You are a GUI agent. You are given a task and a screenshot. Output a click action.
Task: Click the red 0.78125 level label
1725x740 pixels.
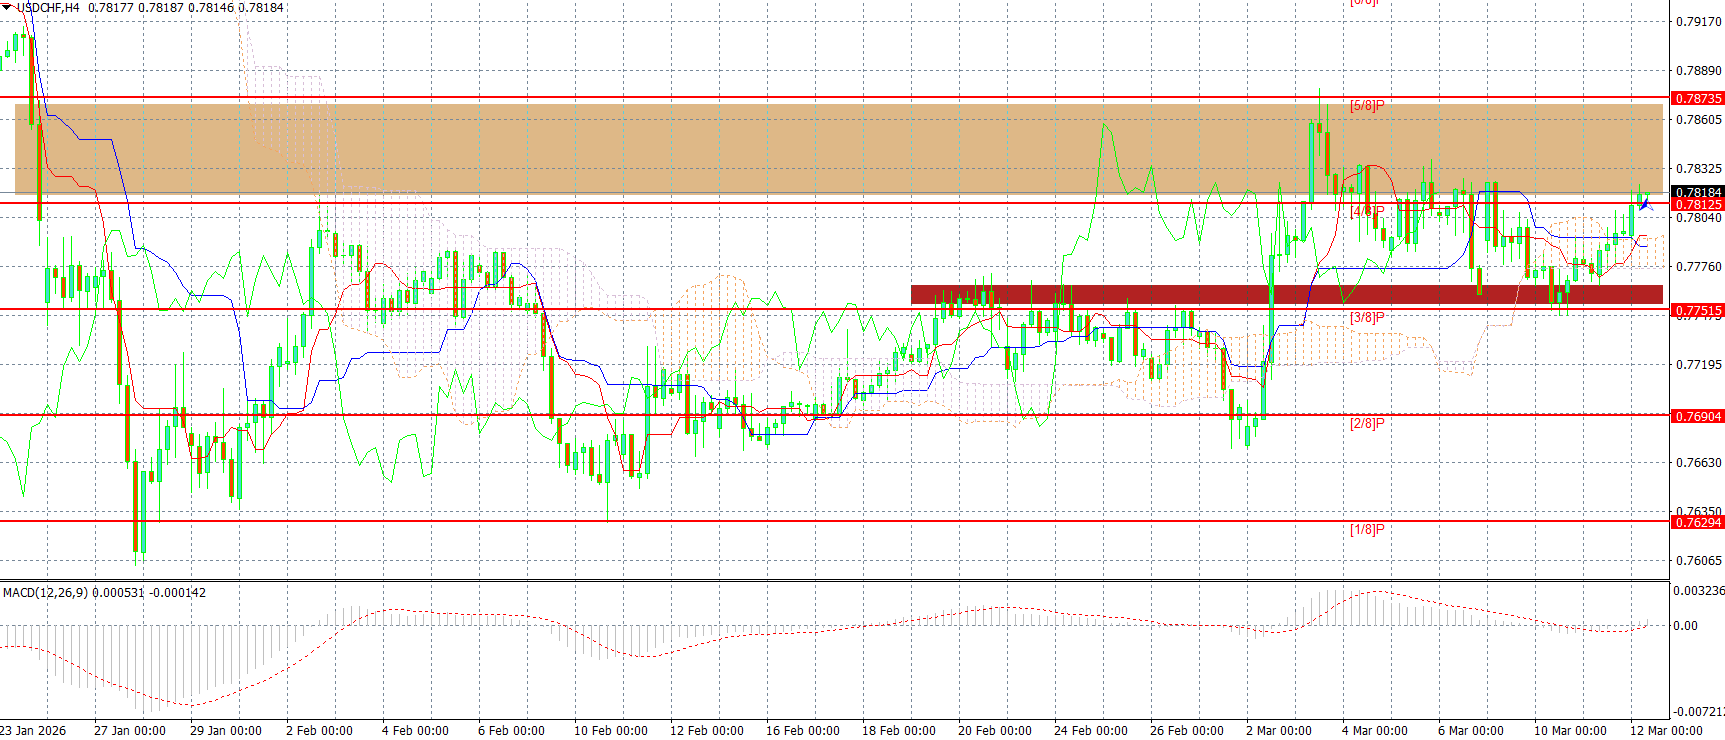1698,204
